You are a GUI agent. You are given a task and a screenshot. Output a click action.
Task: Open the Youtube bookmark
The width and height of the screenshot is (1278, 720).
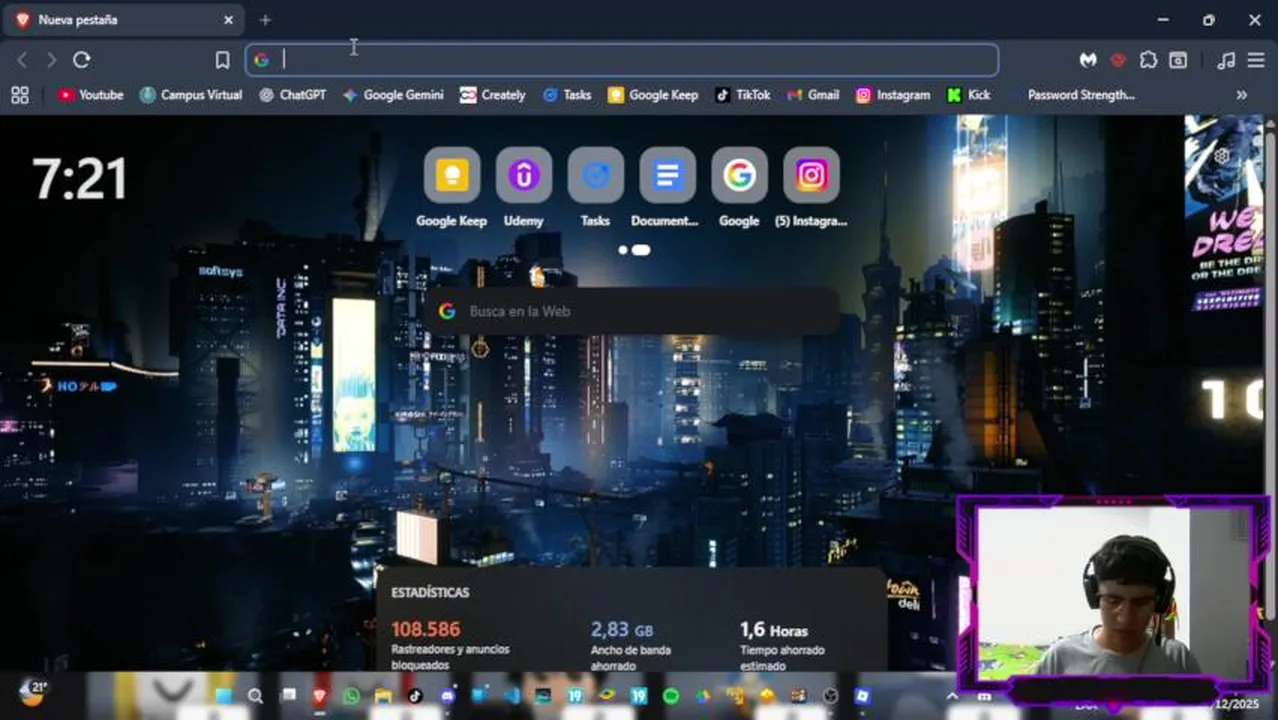[90, 95]
